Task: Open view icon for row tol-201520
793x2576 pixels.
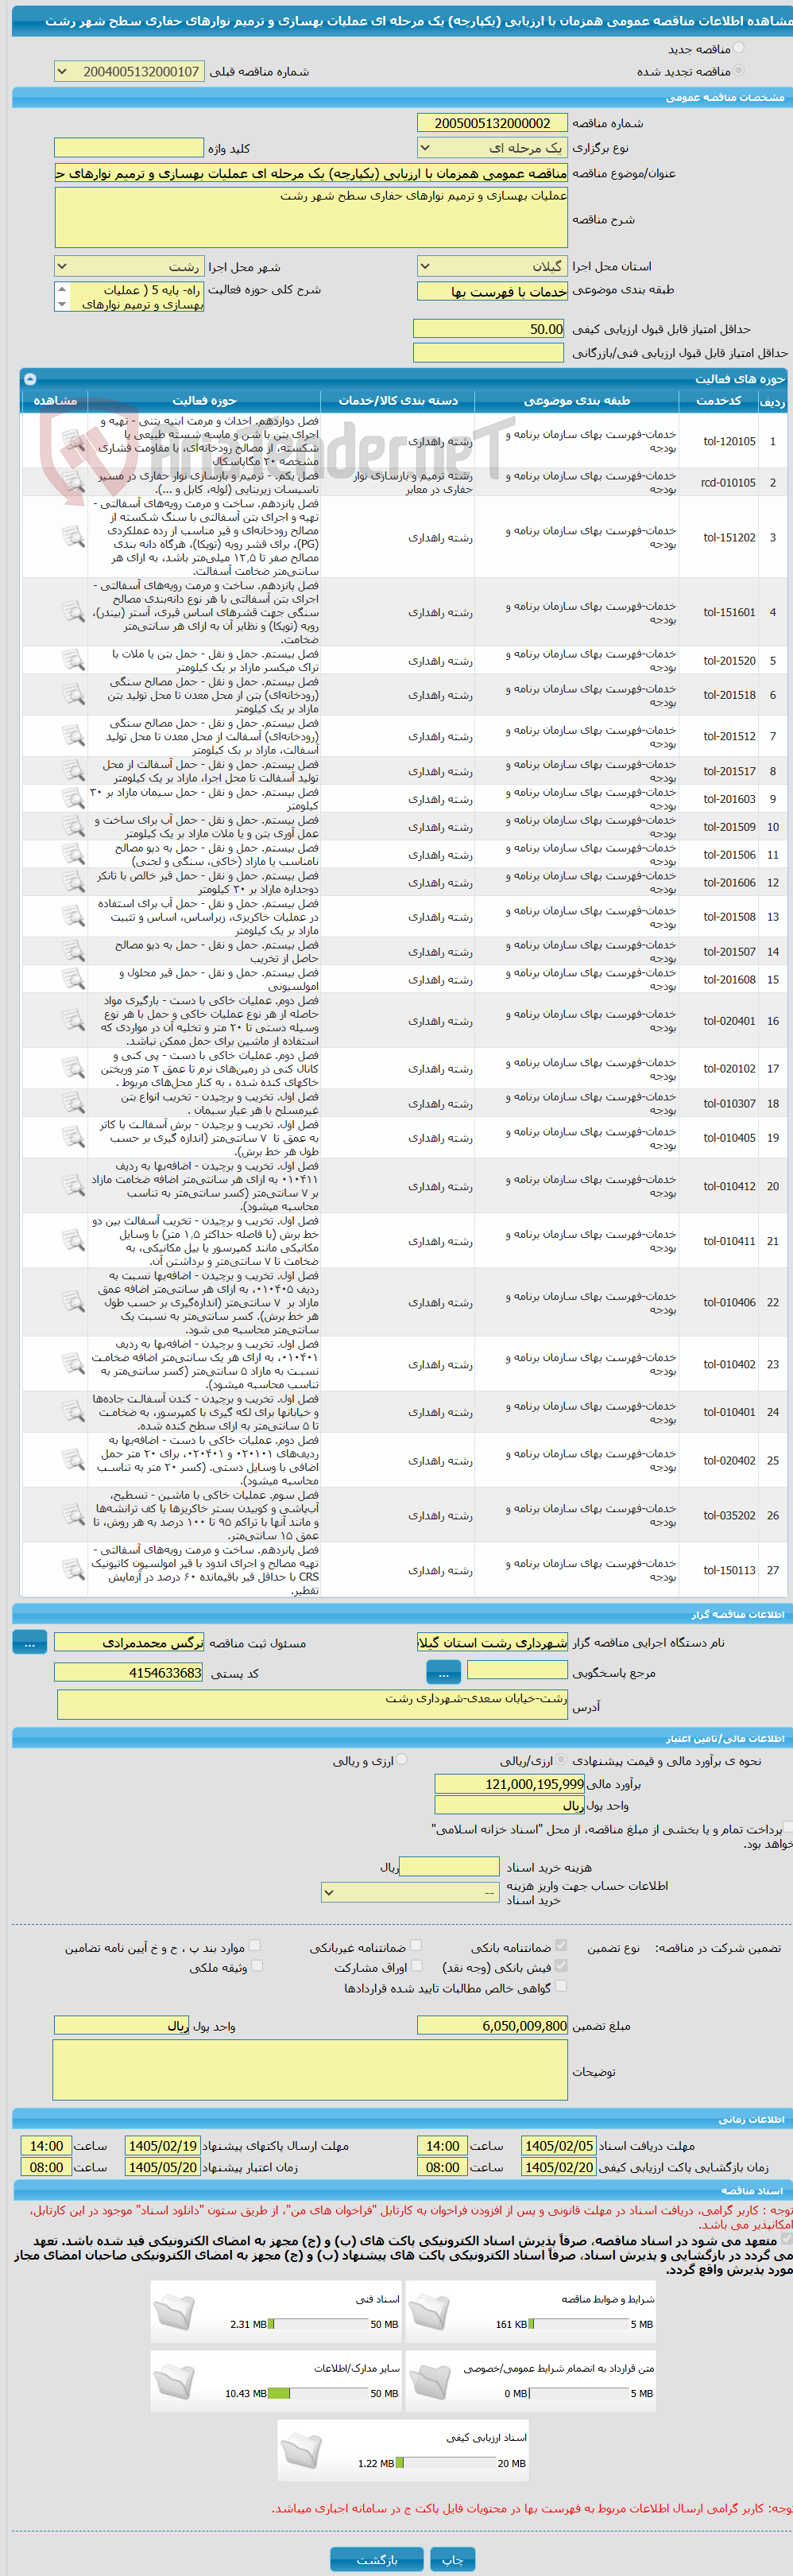Action: pos(72,660)
